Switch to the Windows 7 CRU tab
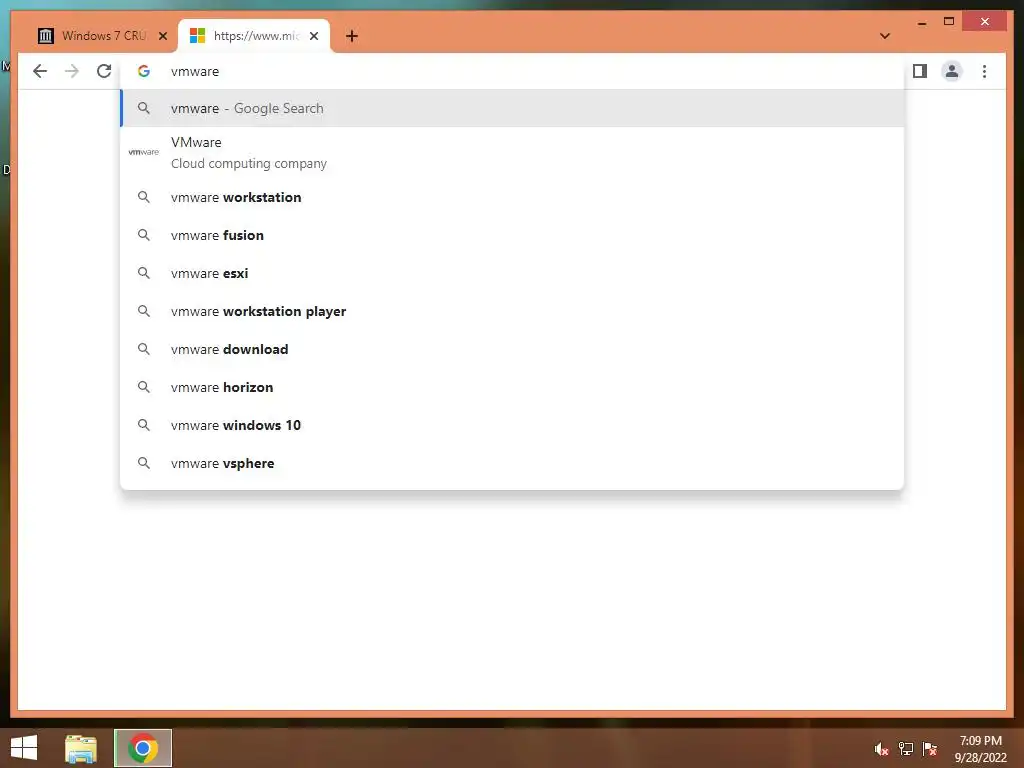Image resolution: width=1024 pixels, height=768 pixels. point(102,36)
